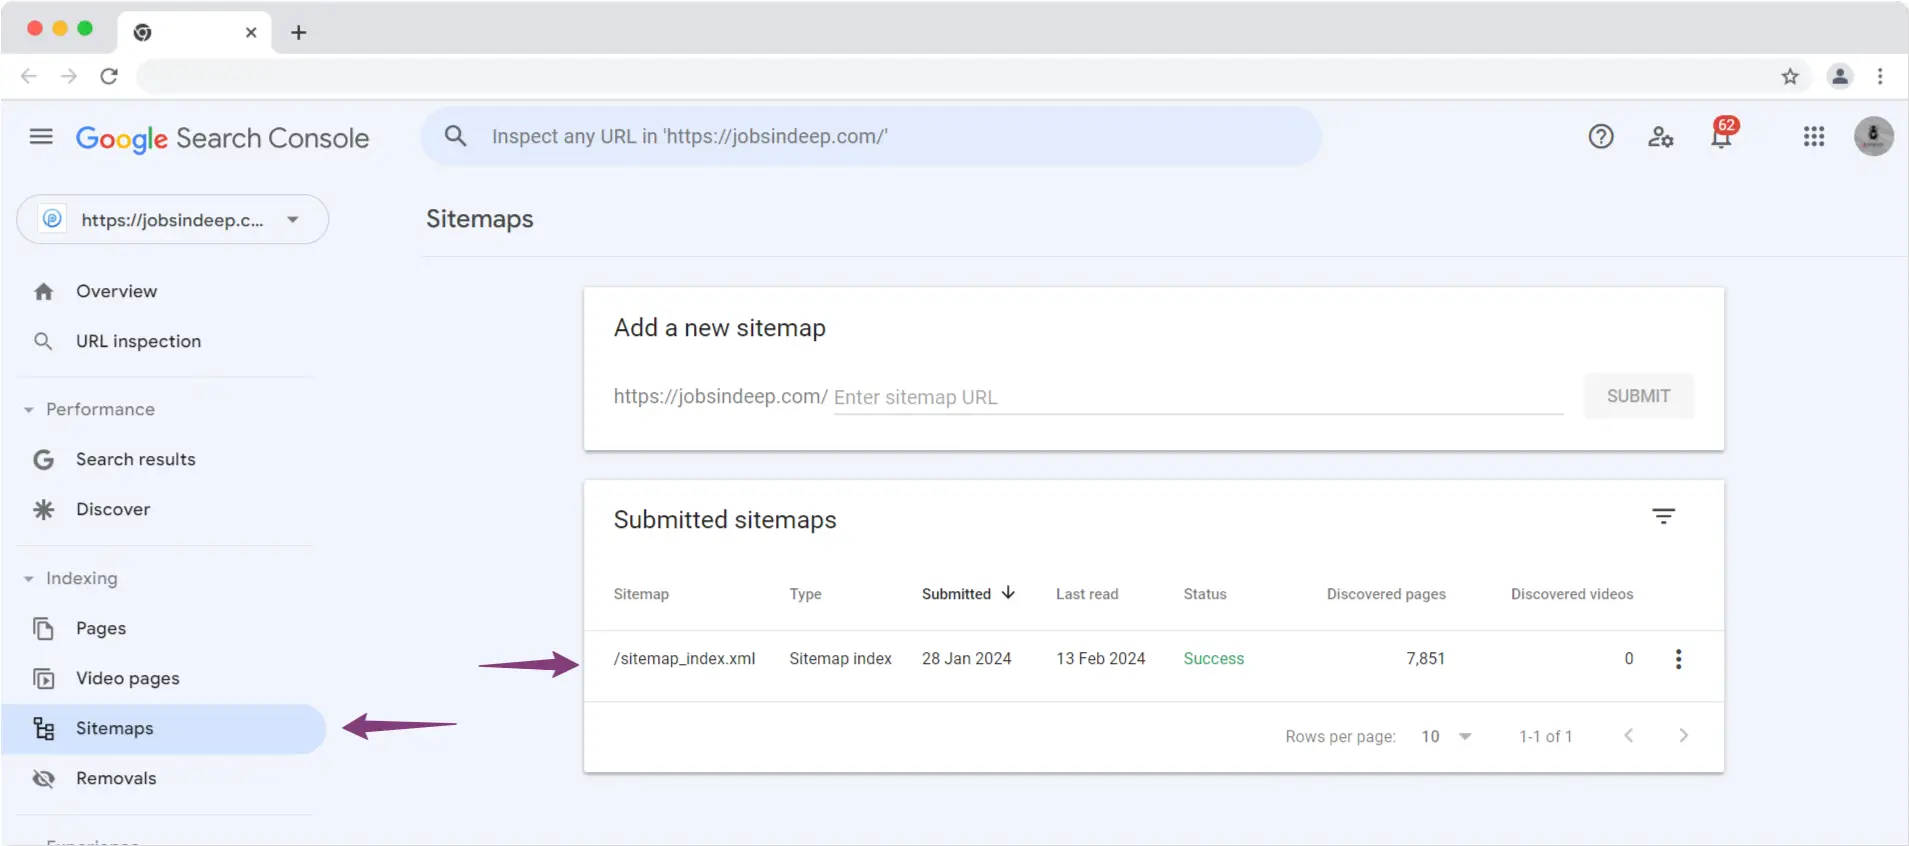The image size is (1909, 846).
Task: Click the Help question mark icon
Action: click(1600, 137)
